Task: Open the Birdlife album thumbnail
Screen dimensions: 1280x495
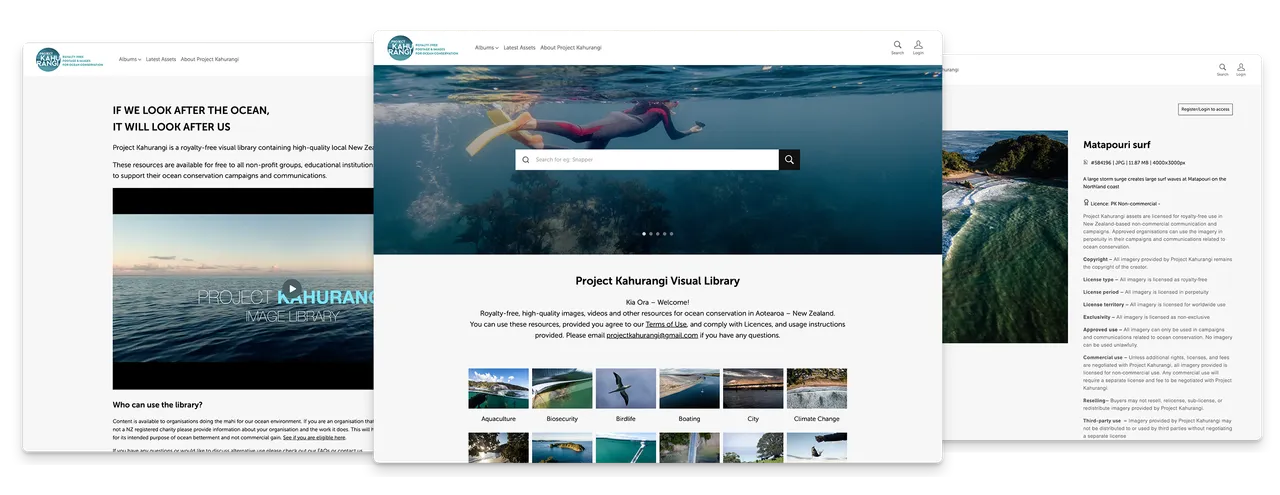Action: pyautogui.click(x=626, y=389)
